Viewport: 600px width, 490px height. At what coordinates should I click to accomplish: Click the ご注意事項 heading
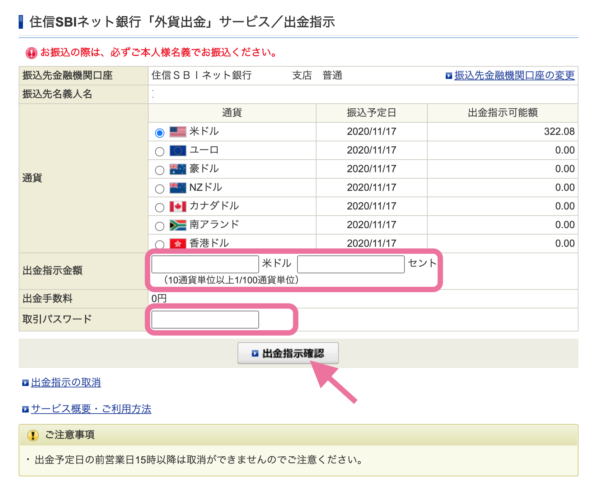click(x=70, y=435)
